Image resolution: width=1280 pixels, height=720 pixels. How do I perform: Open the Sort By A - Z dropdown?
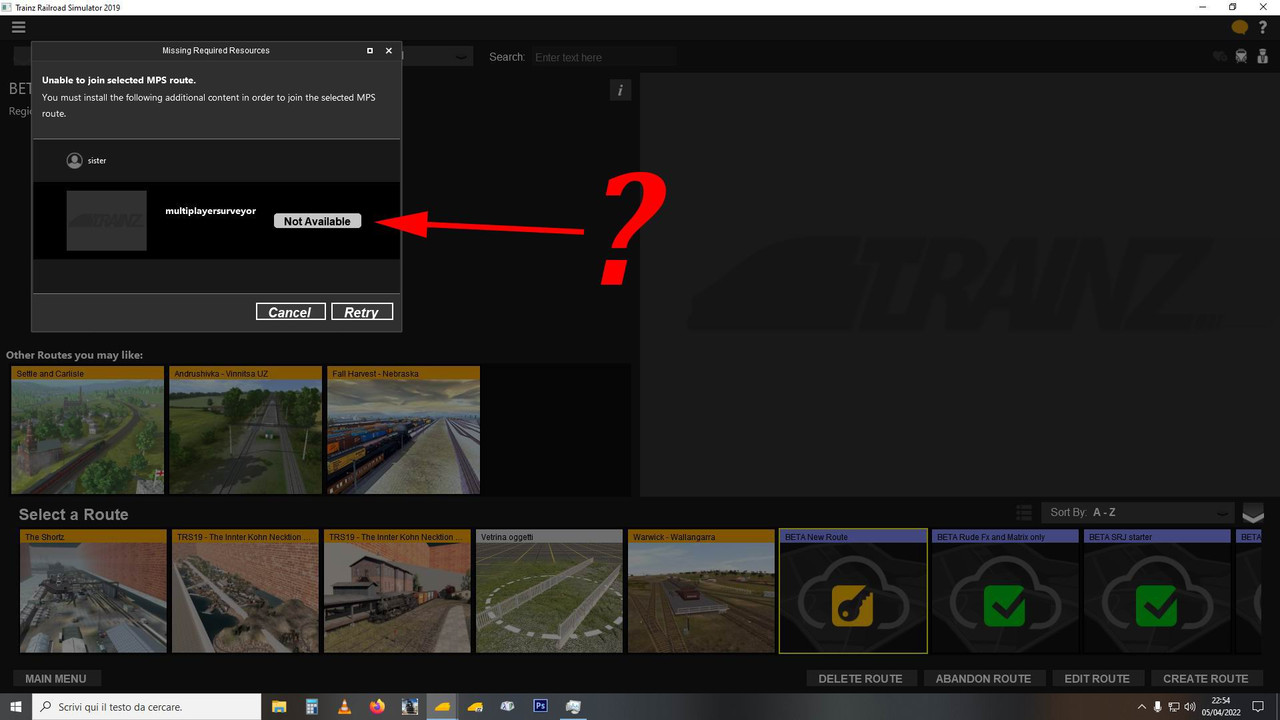(x=1137, y=512)
